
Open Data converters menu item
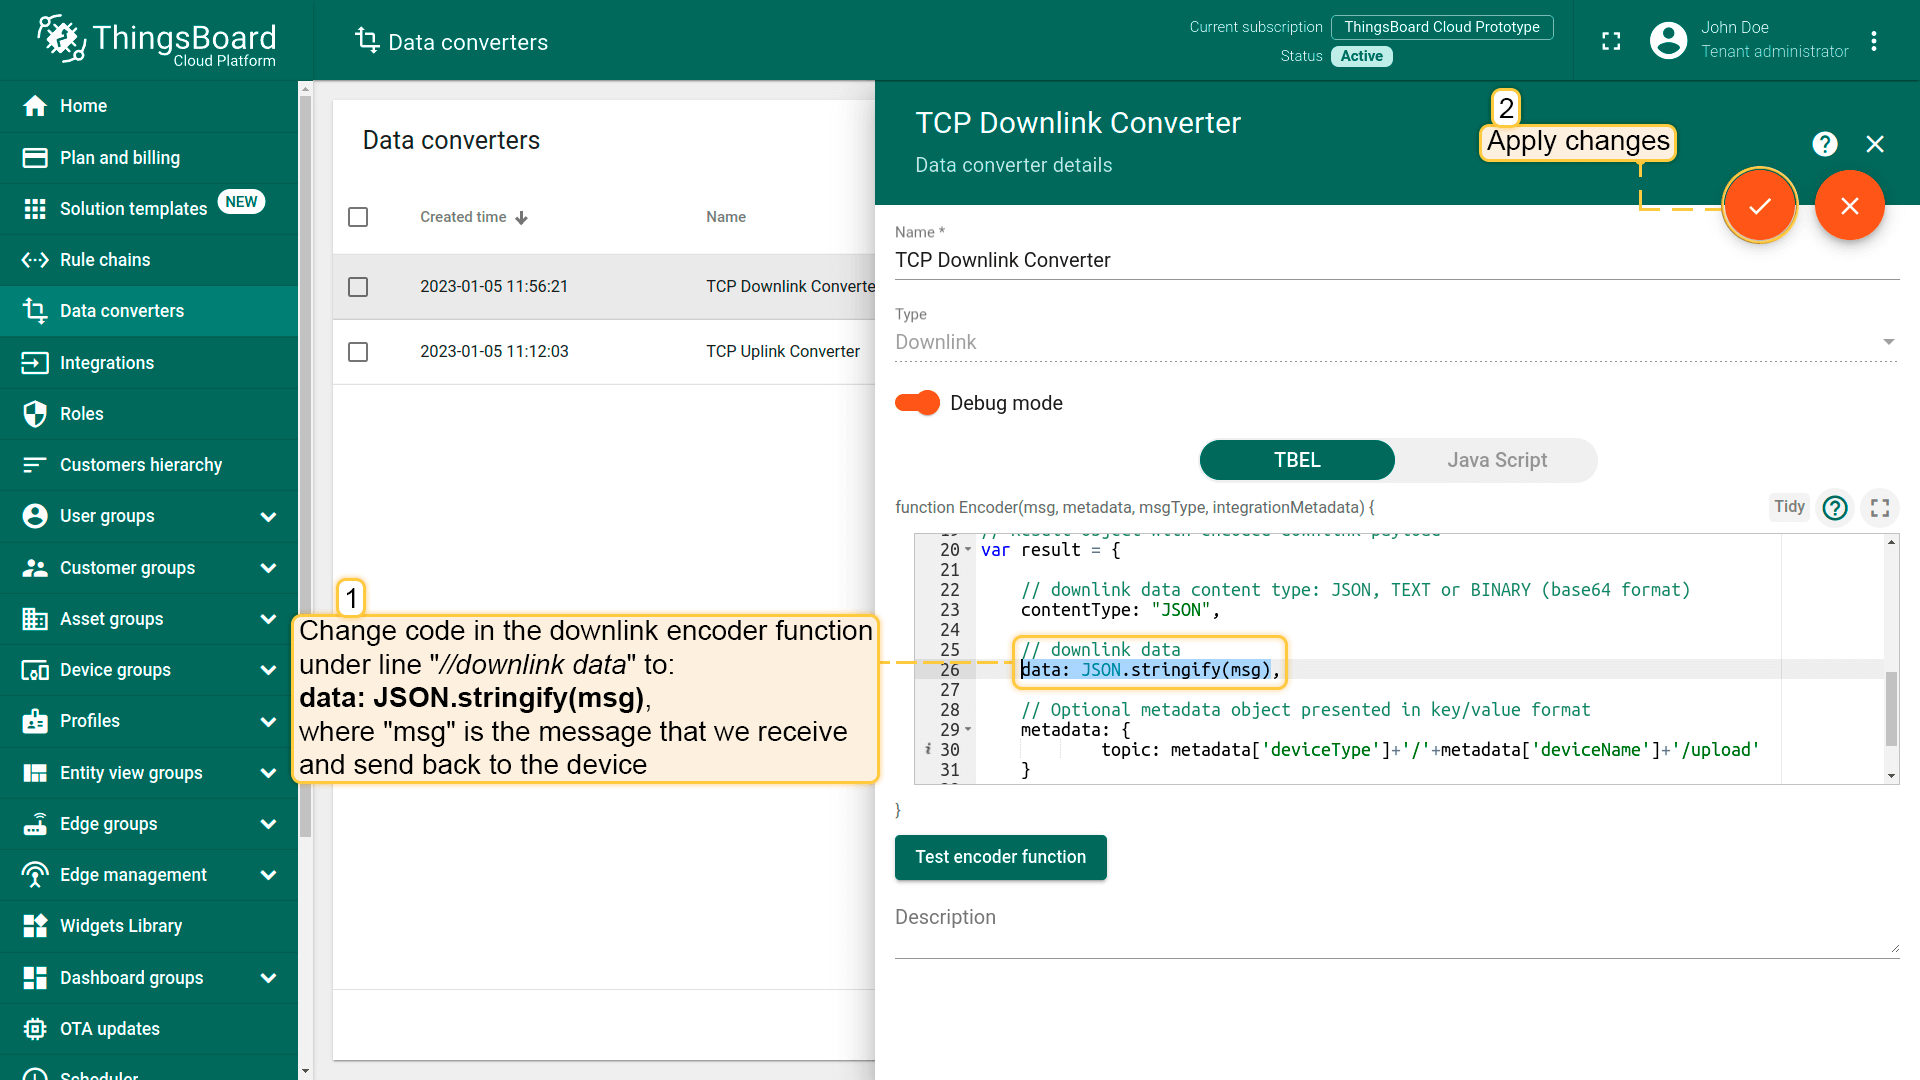[149, 311]
